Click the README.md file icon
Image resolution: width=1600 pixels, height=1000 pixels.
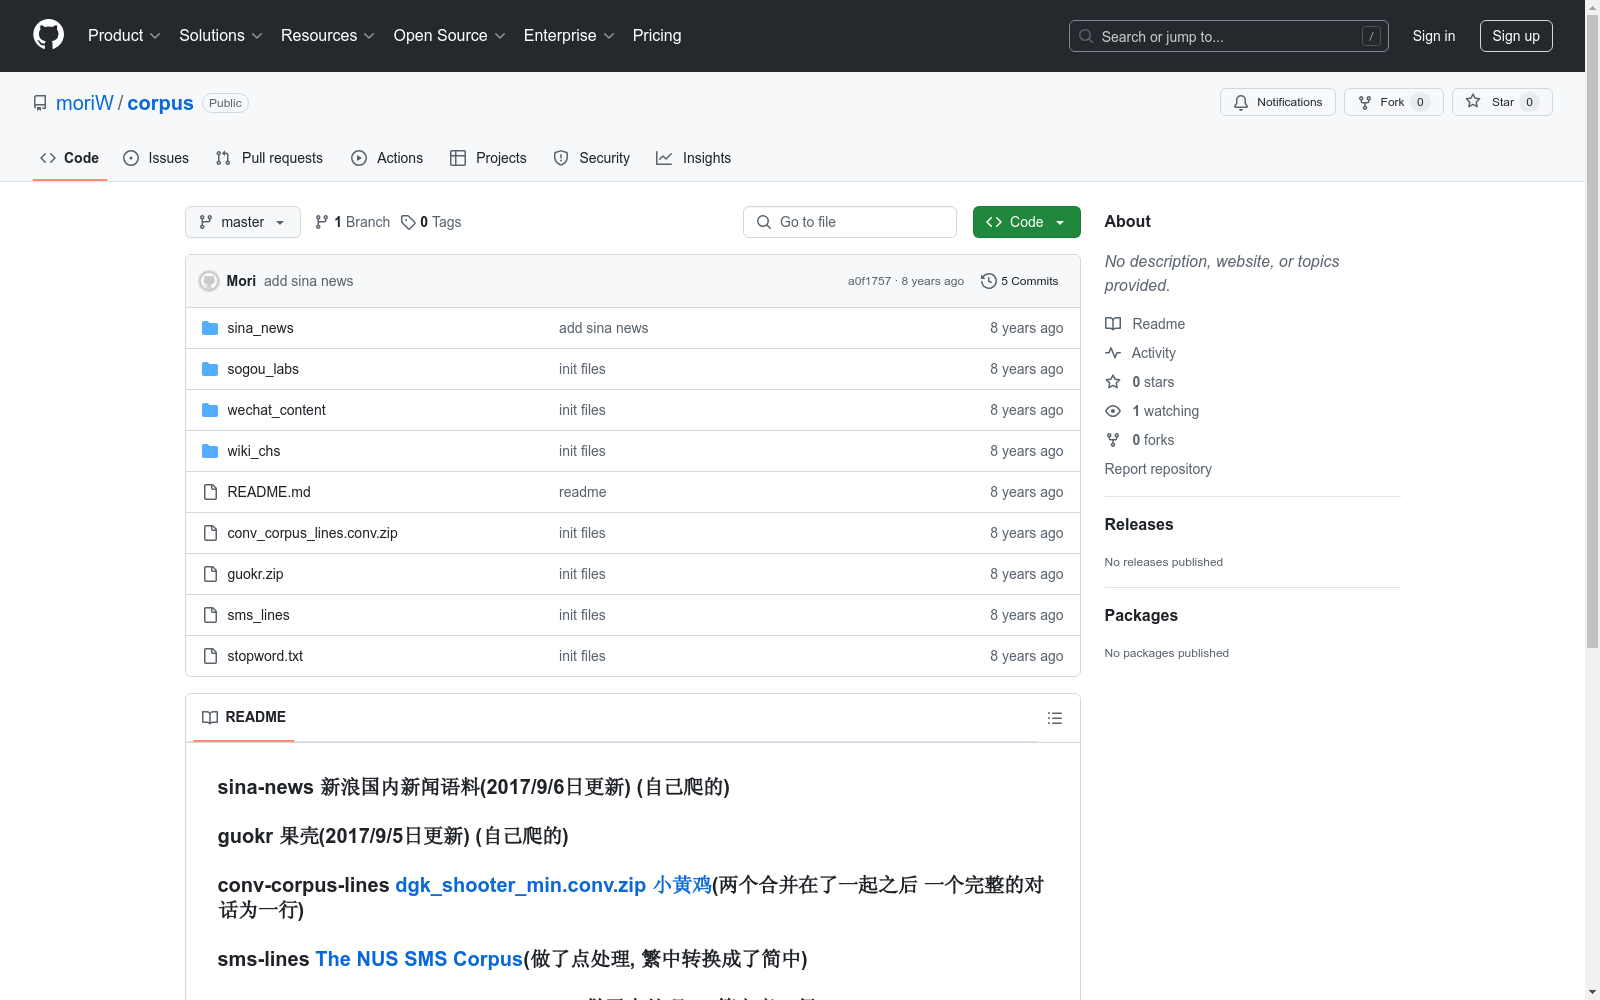[210, 492]
